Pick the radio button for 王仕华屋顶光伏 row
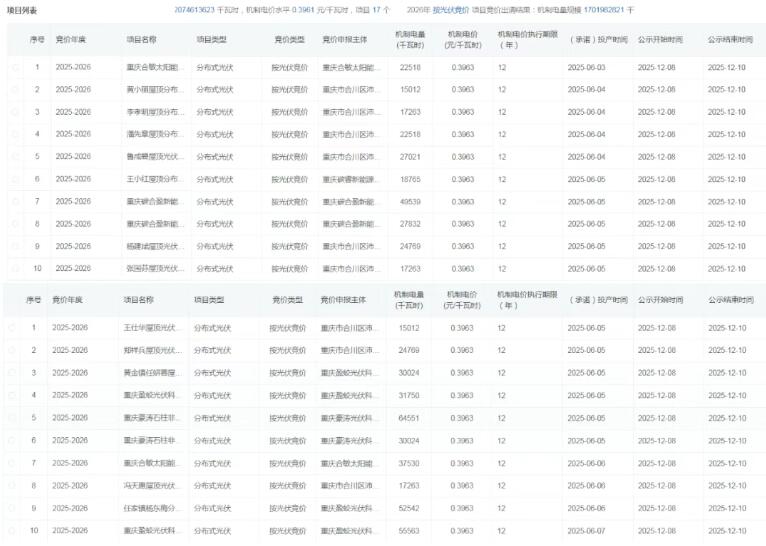766x546 pixels. pyautogui.click(x=12, y=328)
